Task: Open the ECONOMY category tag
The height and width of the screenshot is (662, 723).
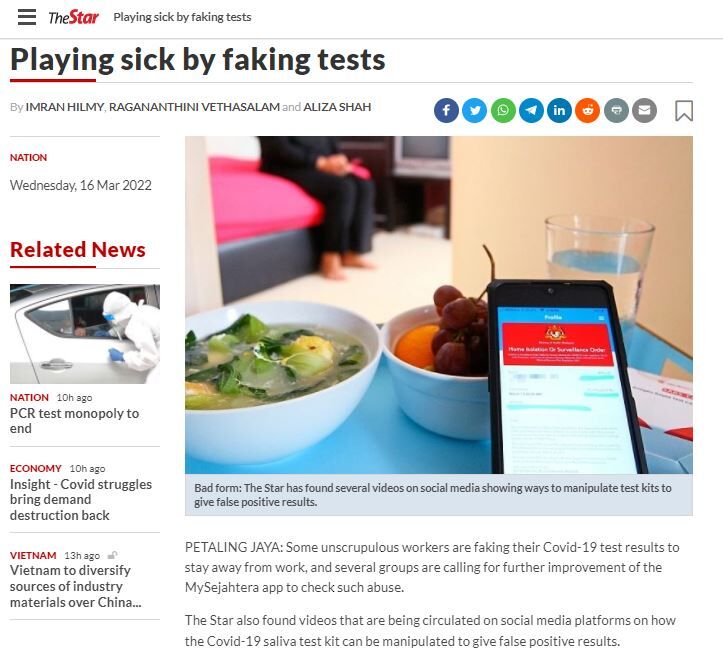Action: [36, 468]
